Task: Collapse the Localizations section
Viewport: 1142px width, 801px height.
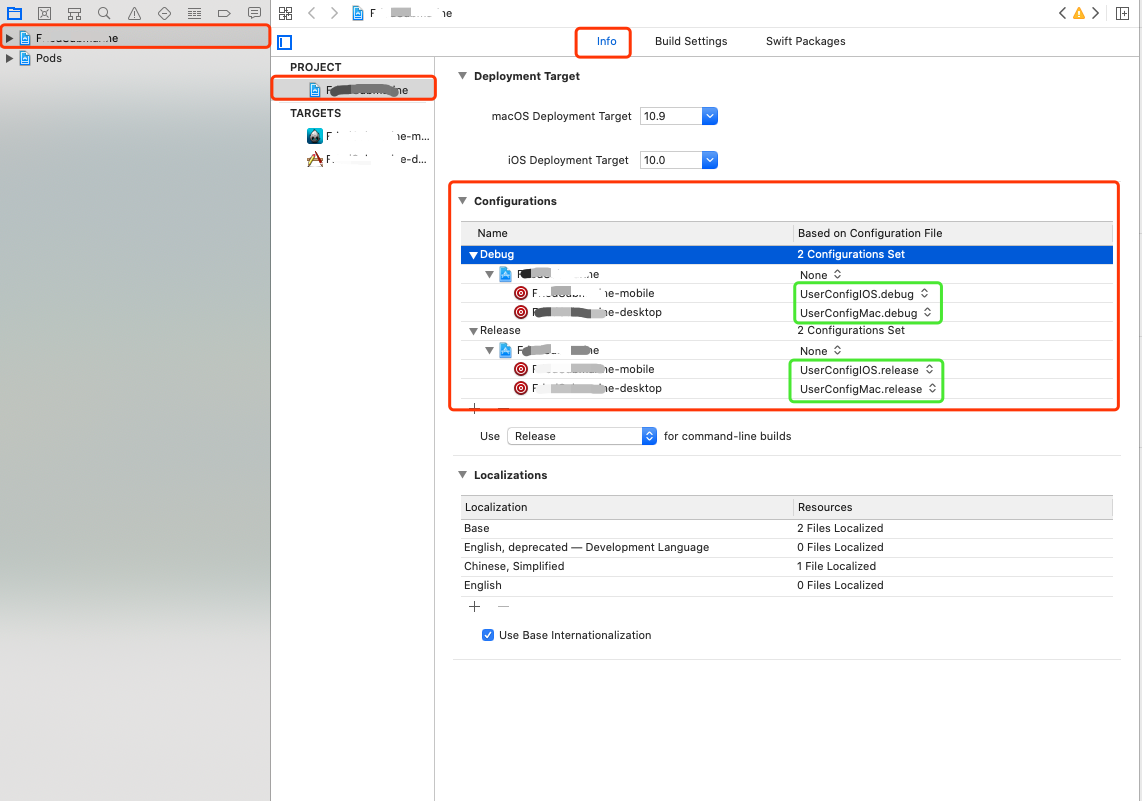Action: [x=462, y=475]
